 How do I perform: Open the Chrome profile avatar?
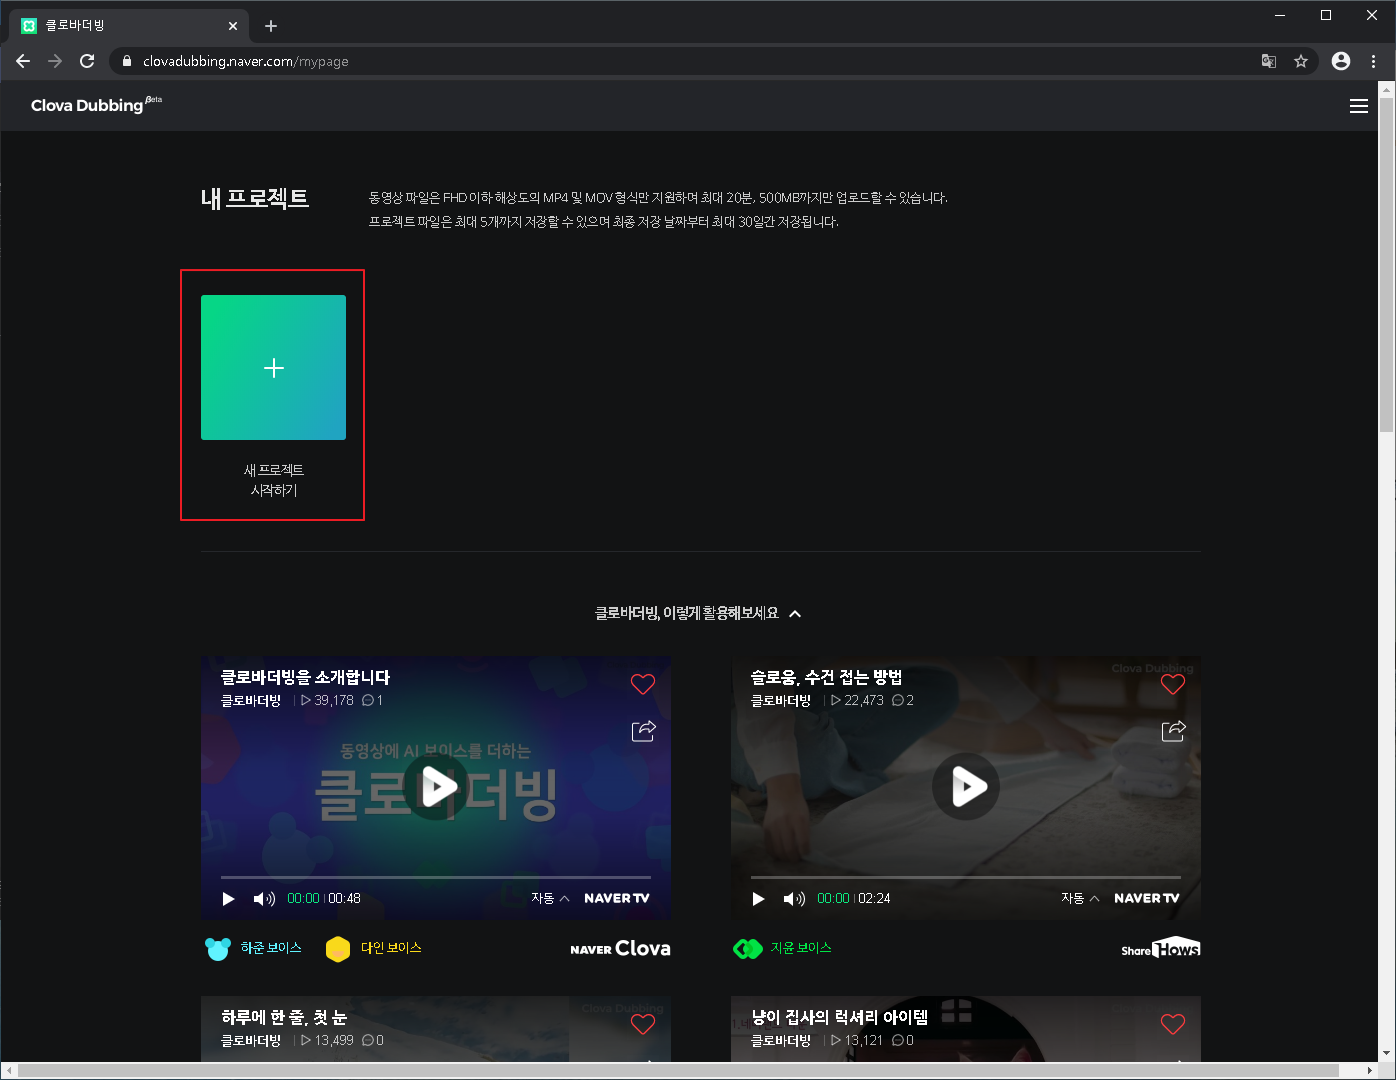[x=1341, y=61]
